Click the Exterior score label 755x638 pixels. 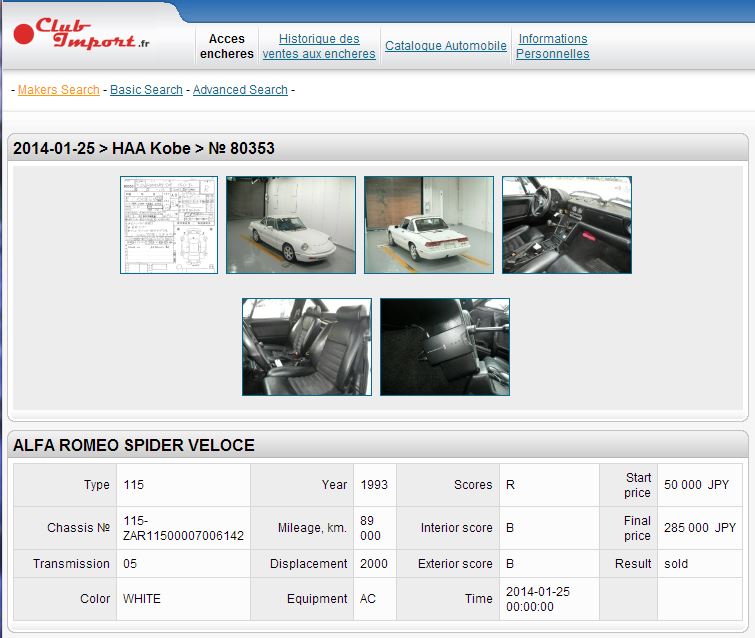point(455,564)
